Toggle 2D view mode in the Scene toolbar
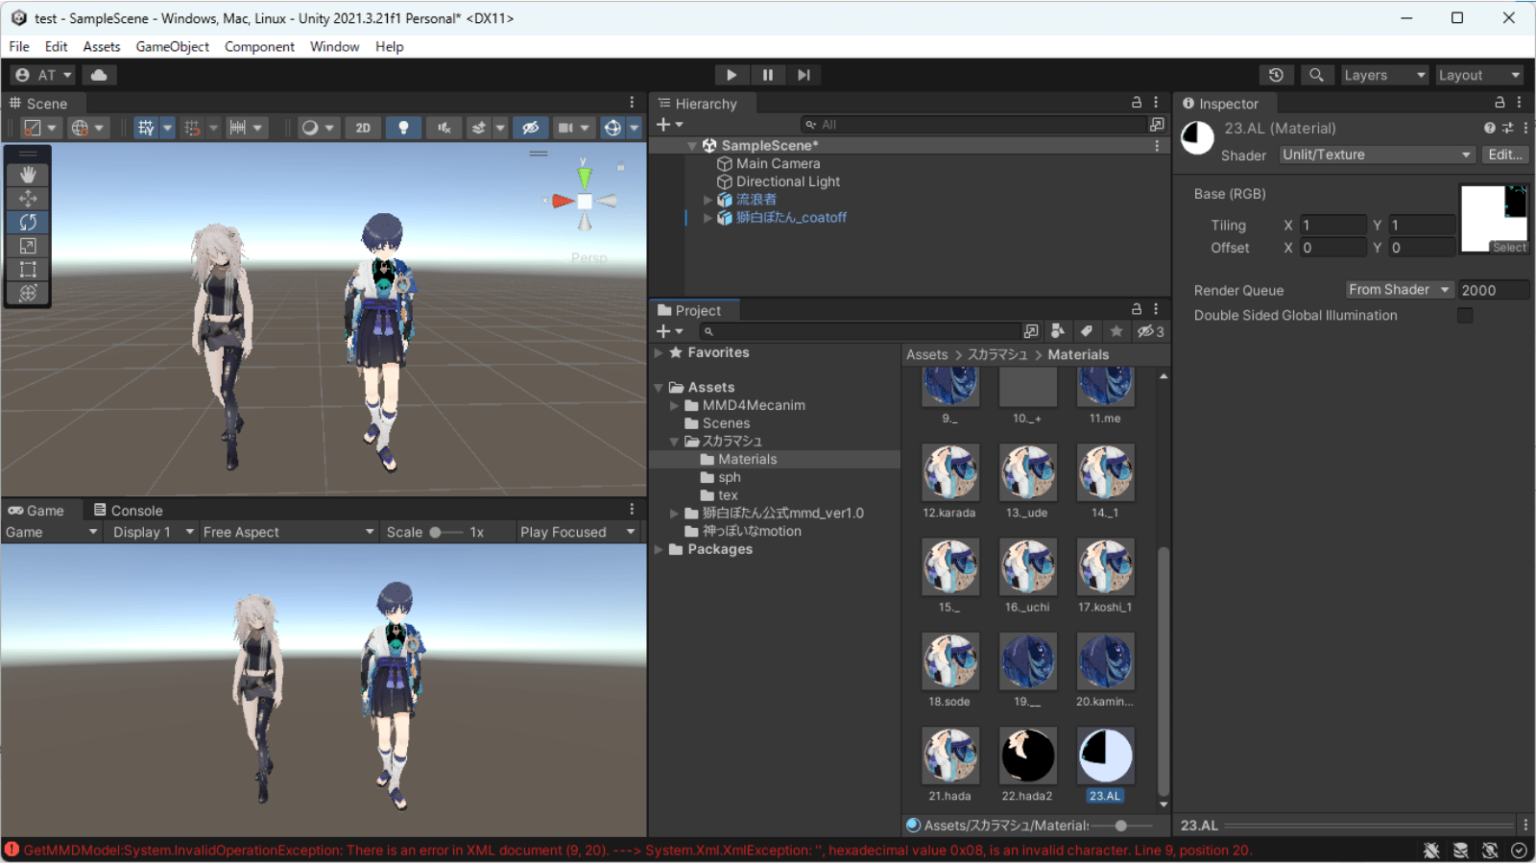 [x=362, y=127]
